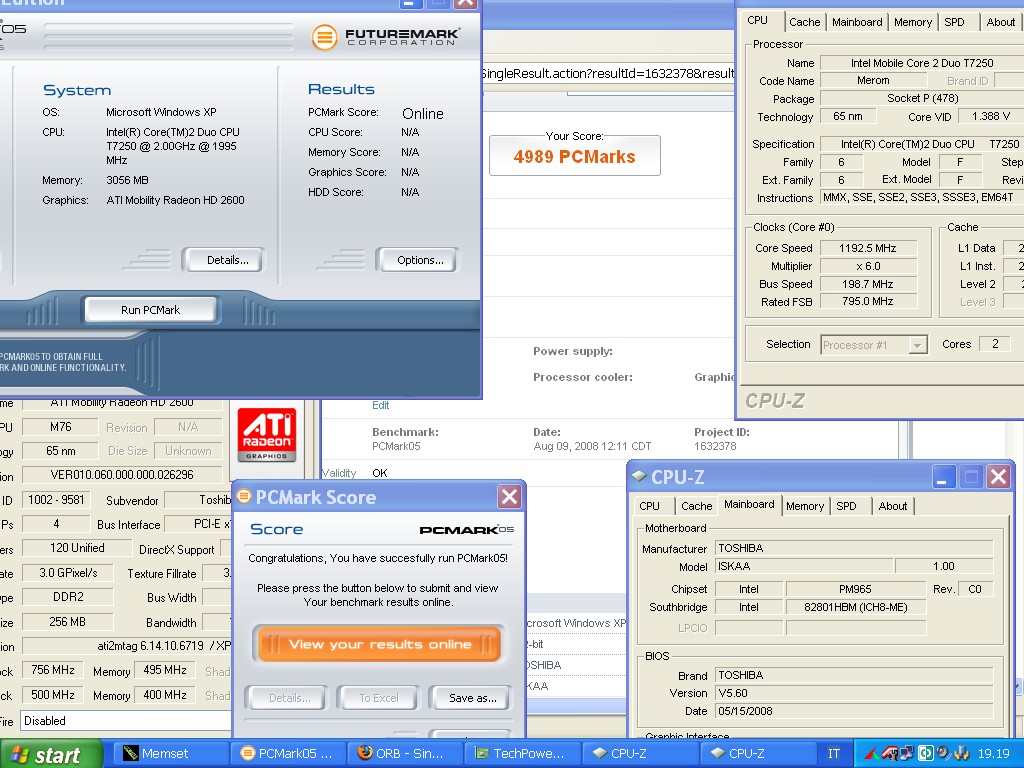Click View your results online button
Screen dimensions: 1024x768
pos(379,645)
